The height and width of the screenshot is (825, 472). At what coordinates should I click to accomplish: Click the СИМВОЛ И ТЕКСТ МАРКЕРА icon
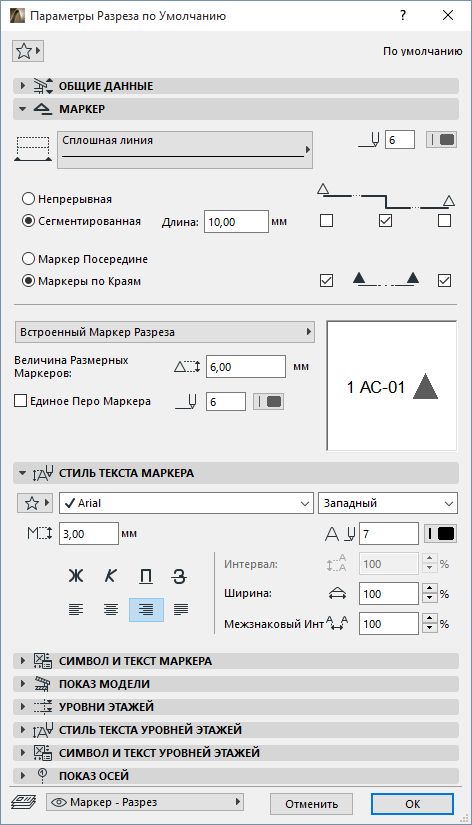coord(43,661)
